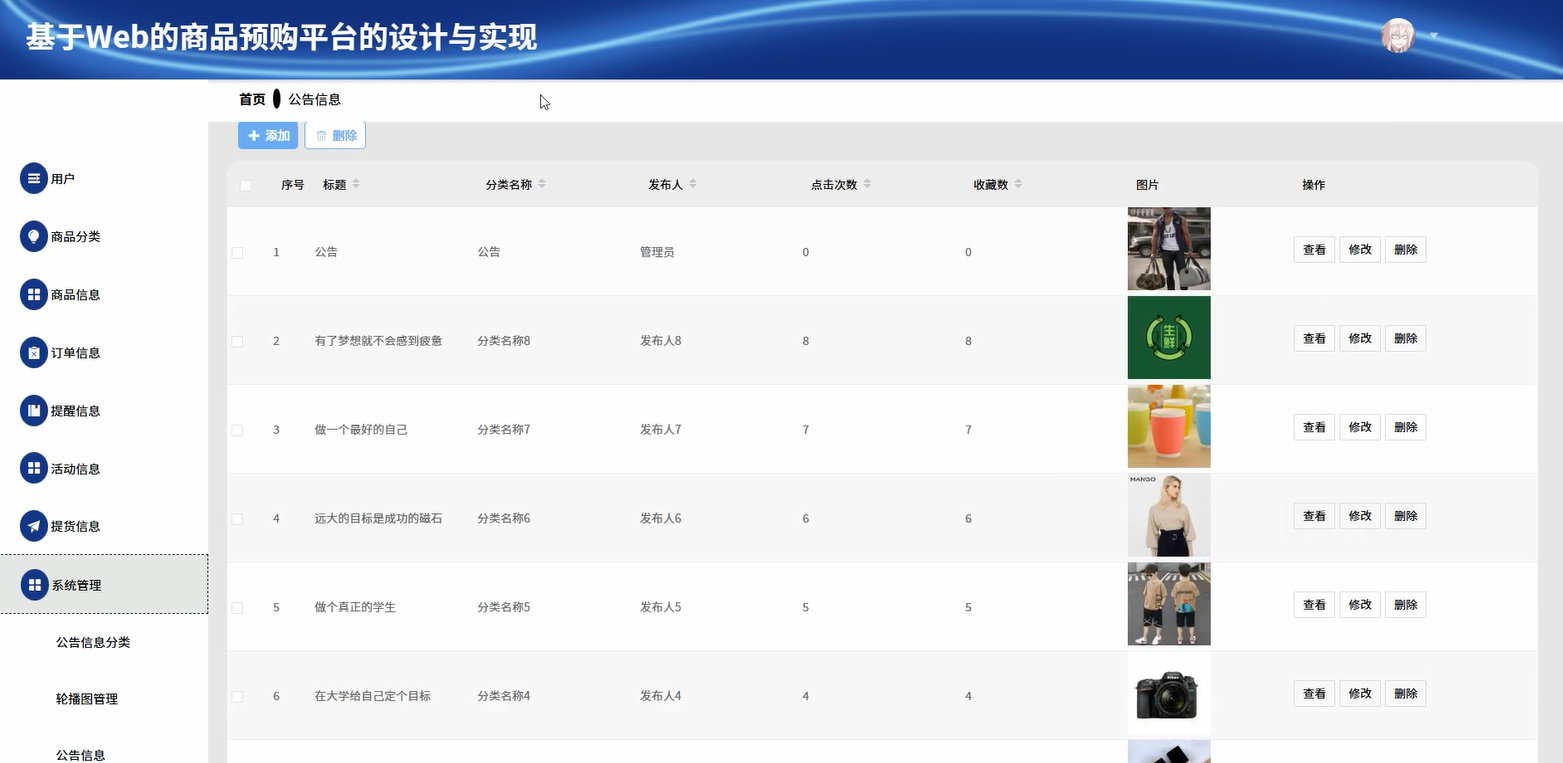Viewport: 1563px width, 763px height.
Task: Click the 商品分类 lightbulb icon
Action: pyautogui.click(x=34, y=237)
